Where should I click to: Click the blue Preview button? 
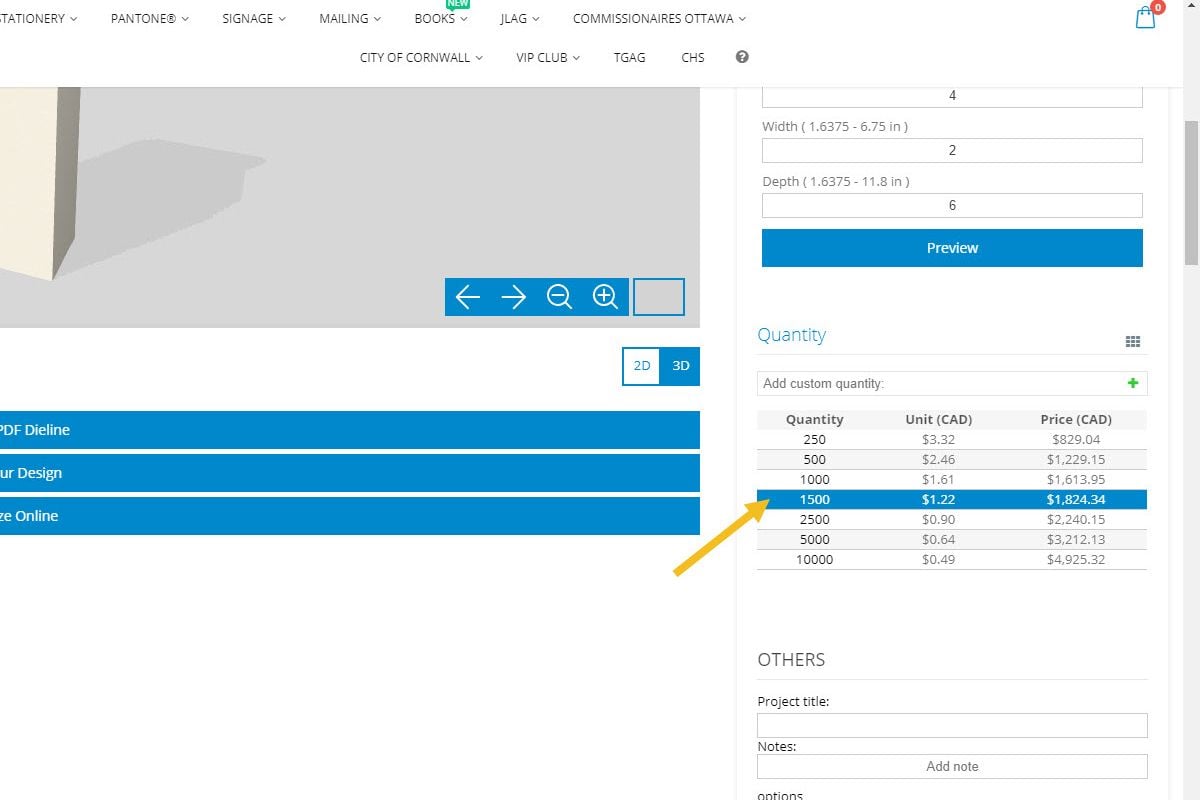(x=951, y=248)
